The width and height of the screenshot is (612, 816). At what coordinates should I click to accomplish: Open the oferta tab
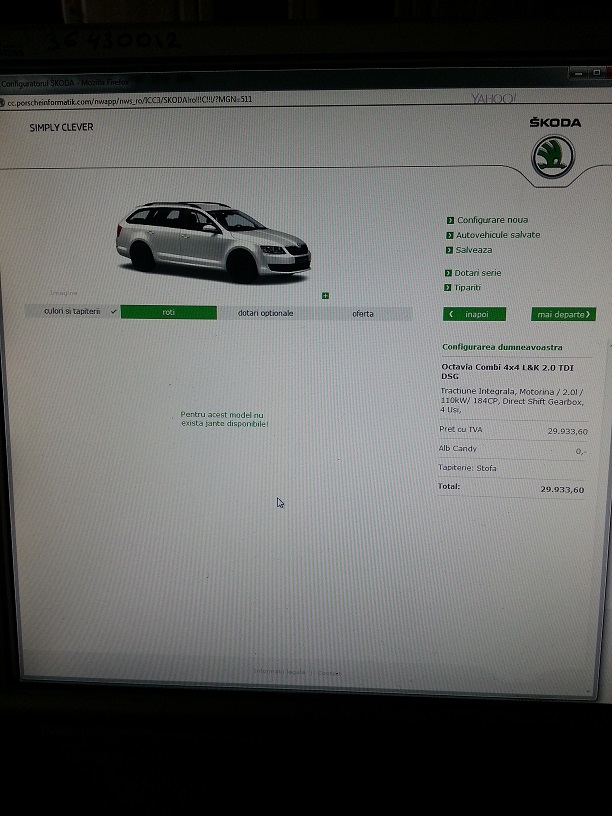pos(363,314)
